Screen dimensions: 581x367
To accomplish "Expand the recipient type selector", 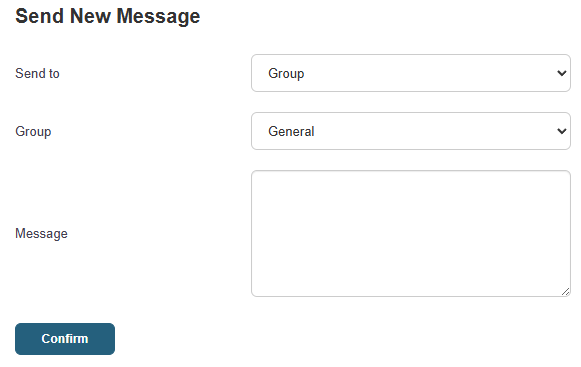I will click(411, 73).
